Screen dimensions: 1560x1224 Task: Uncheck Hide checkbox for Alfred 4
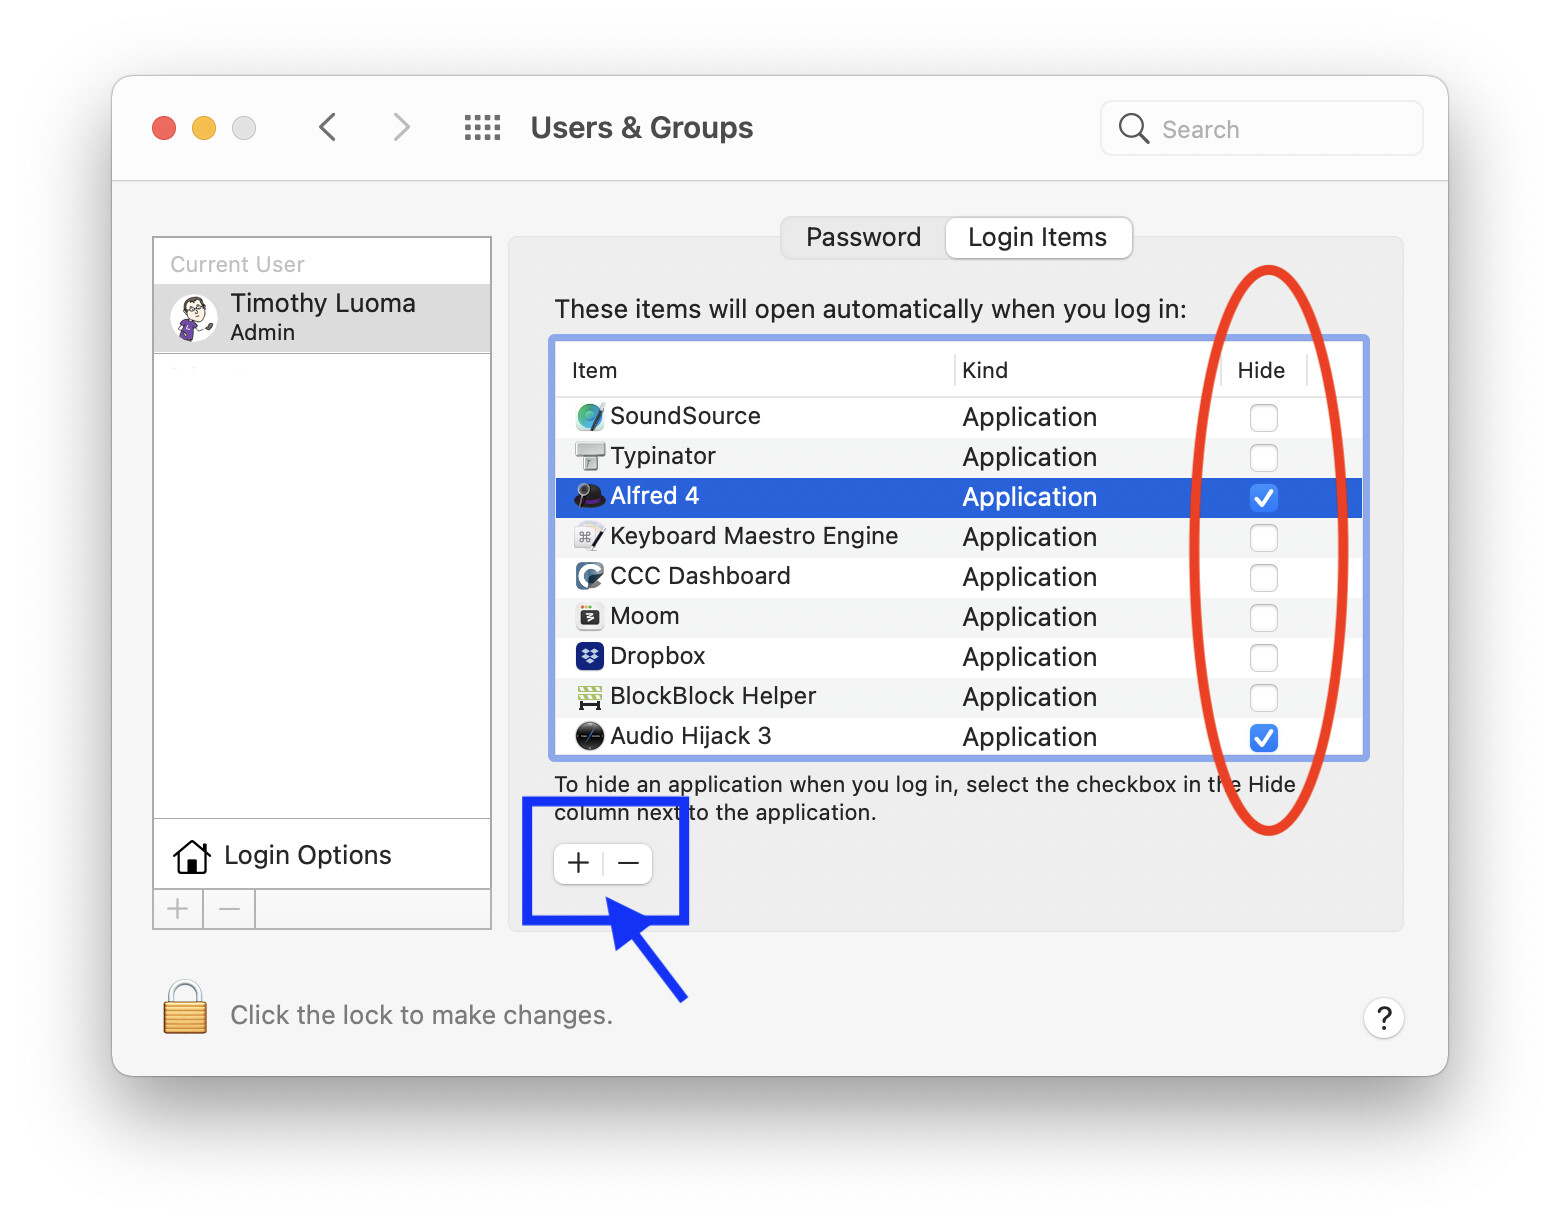1263,498
